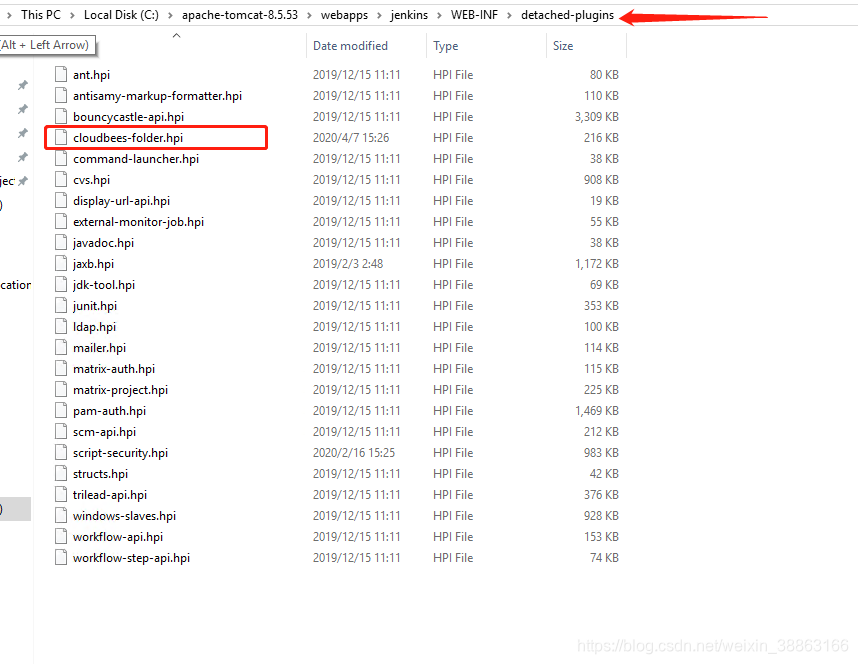858x664 pixels.
Task: Expand chevron after webapps breadcrumb
Action: (x=379, y=15)
